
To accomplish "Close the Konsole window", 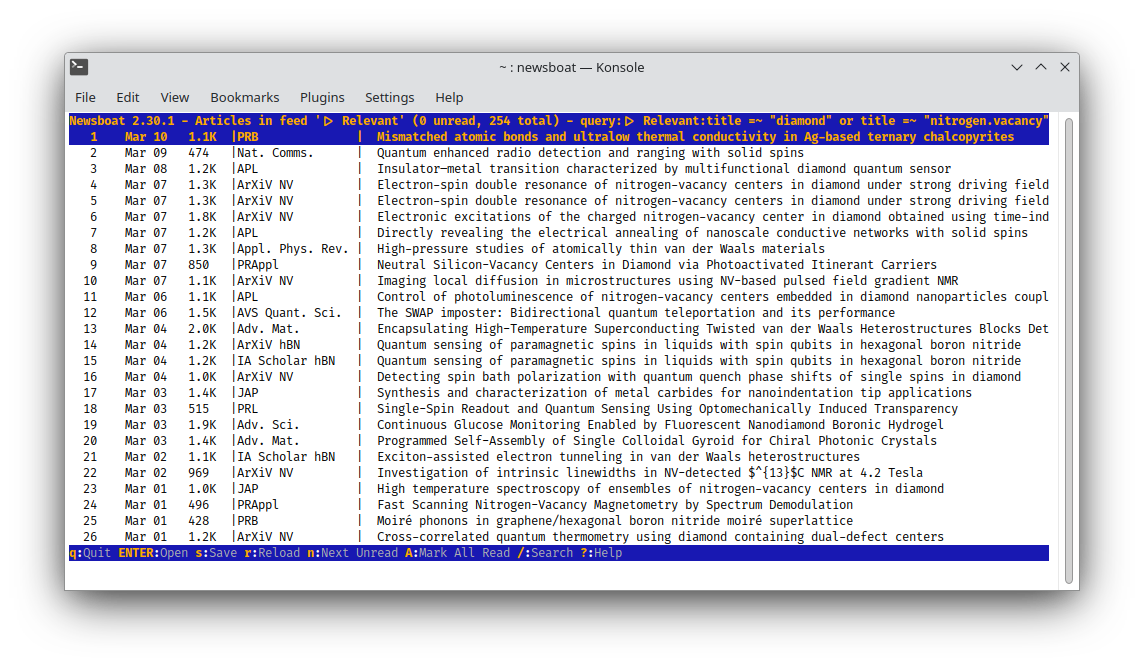I will tap(1065, 67).
